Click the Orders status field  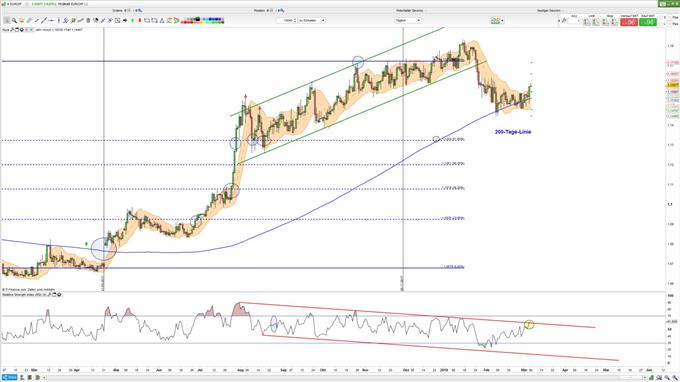pyautogui.click(x=127, y=10)
